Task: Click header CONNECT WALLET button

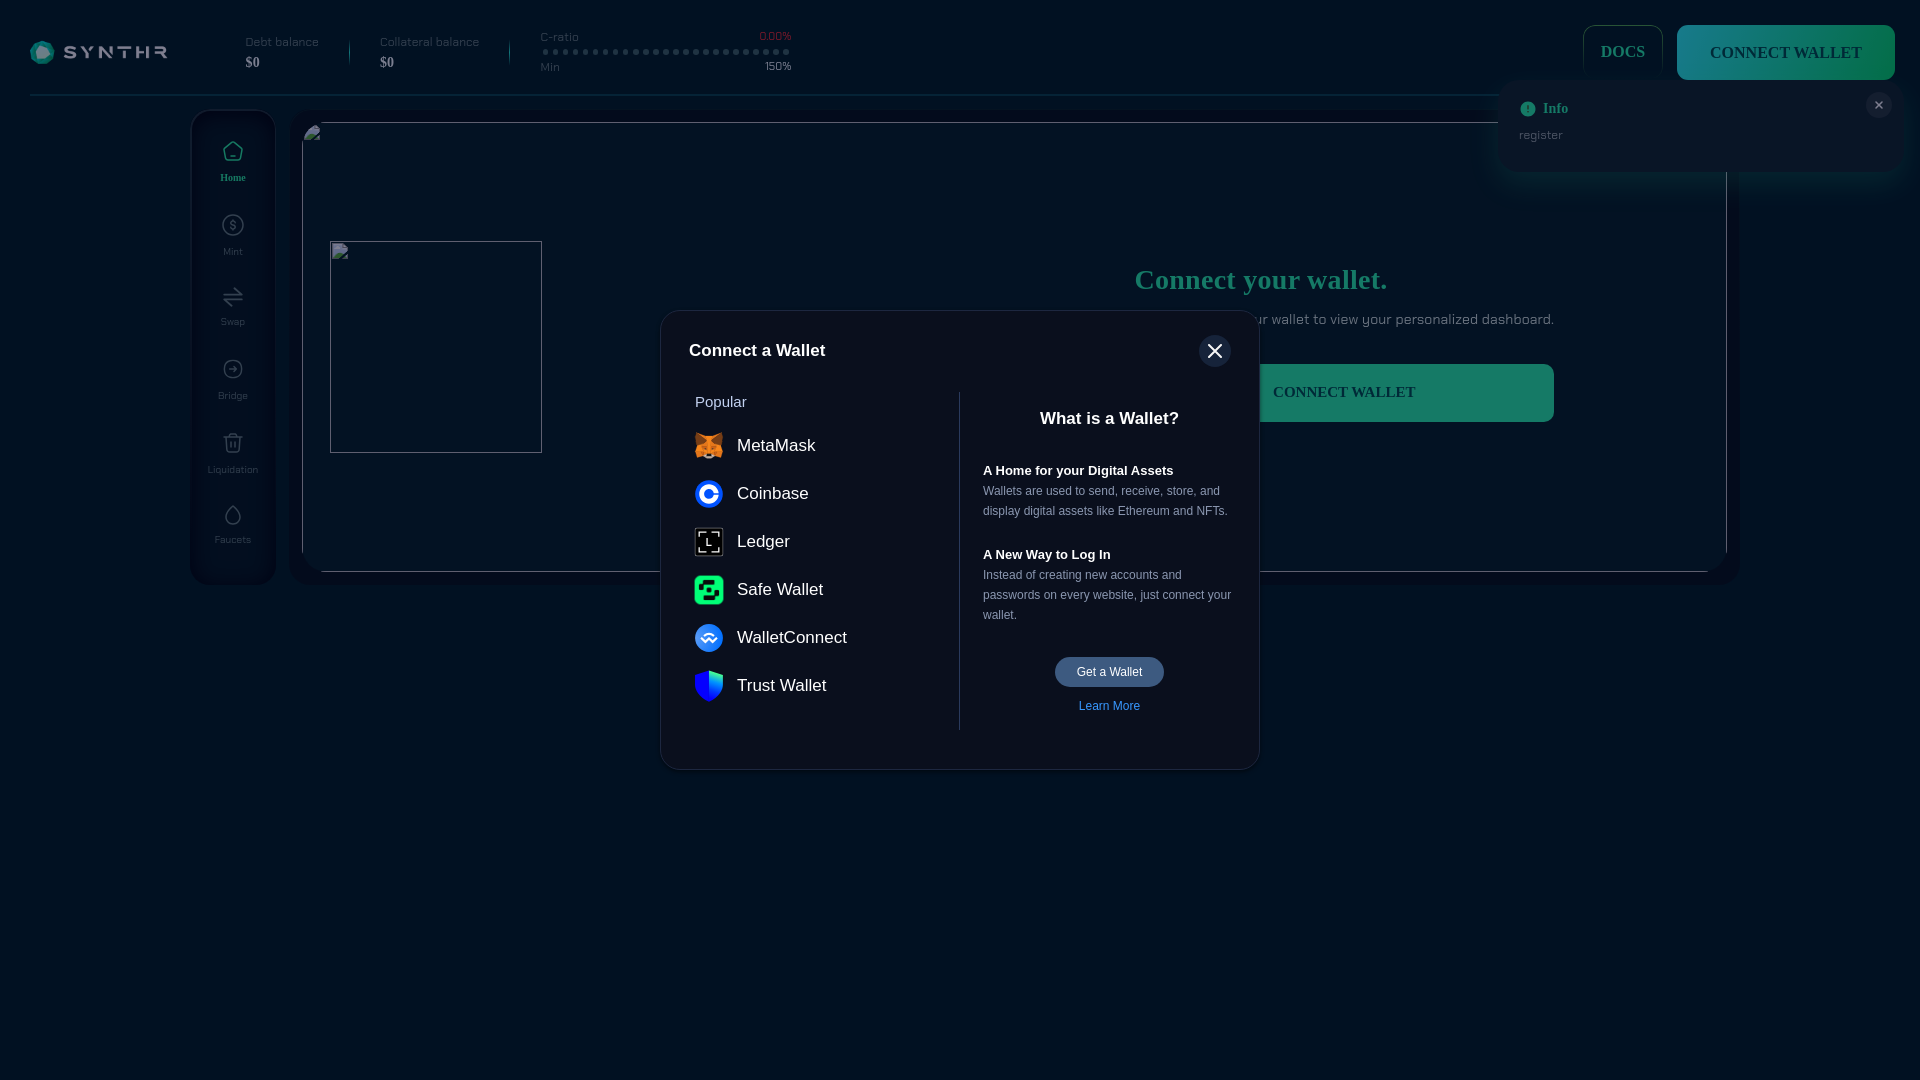Action: tap(1786, 52)
